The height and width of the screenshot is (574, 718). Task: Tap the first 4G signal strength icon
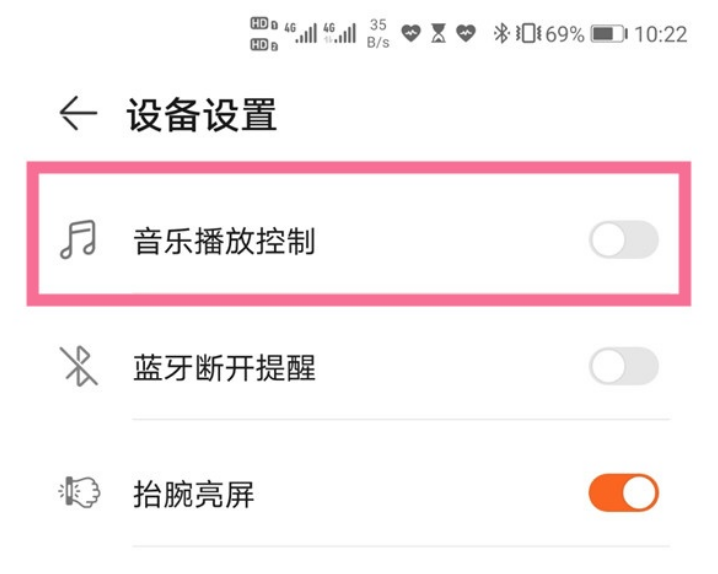pos(301,34)
